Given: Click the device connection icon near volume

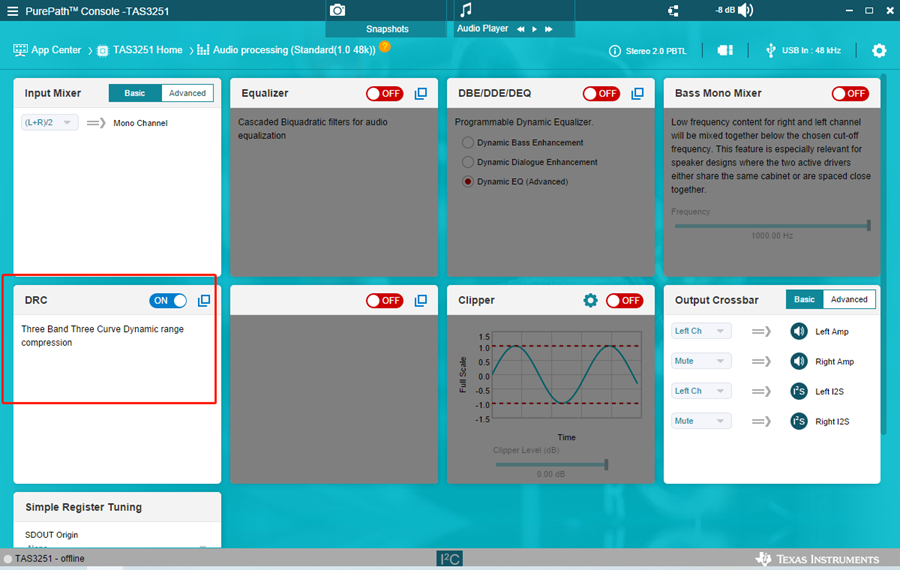Looking at the screenshot, I should click(x=673, y=11).
